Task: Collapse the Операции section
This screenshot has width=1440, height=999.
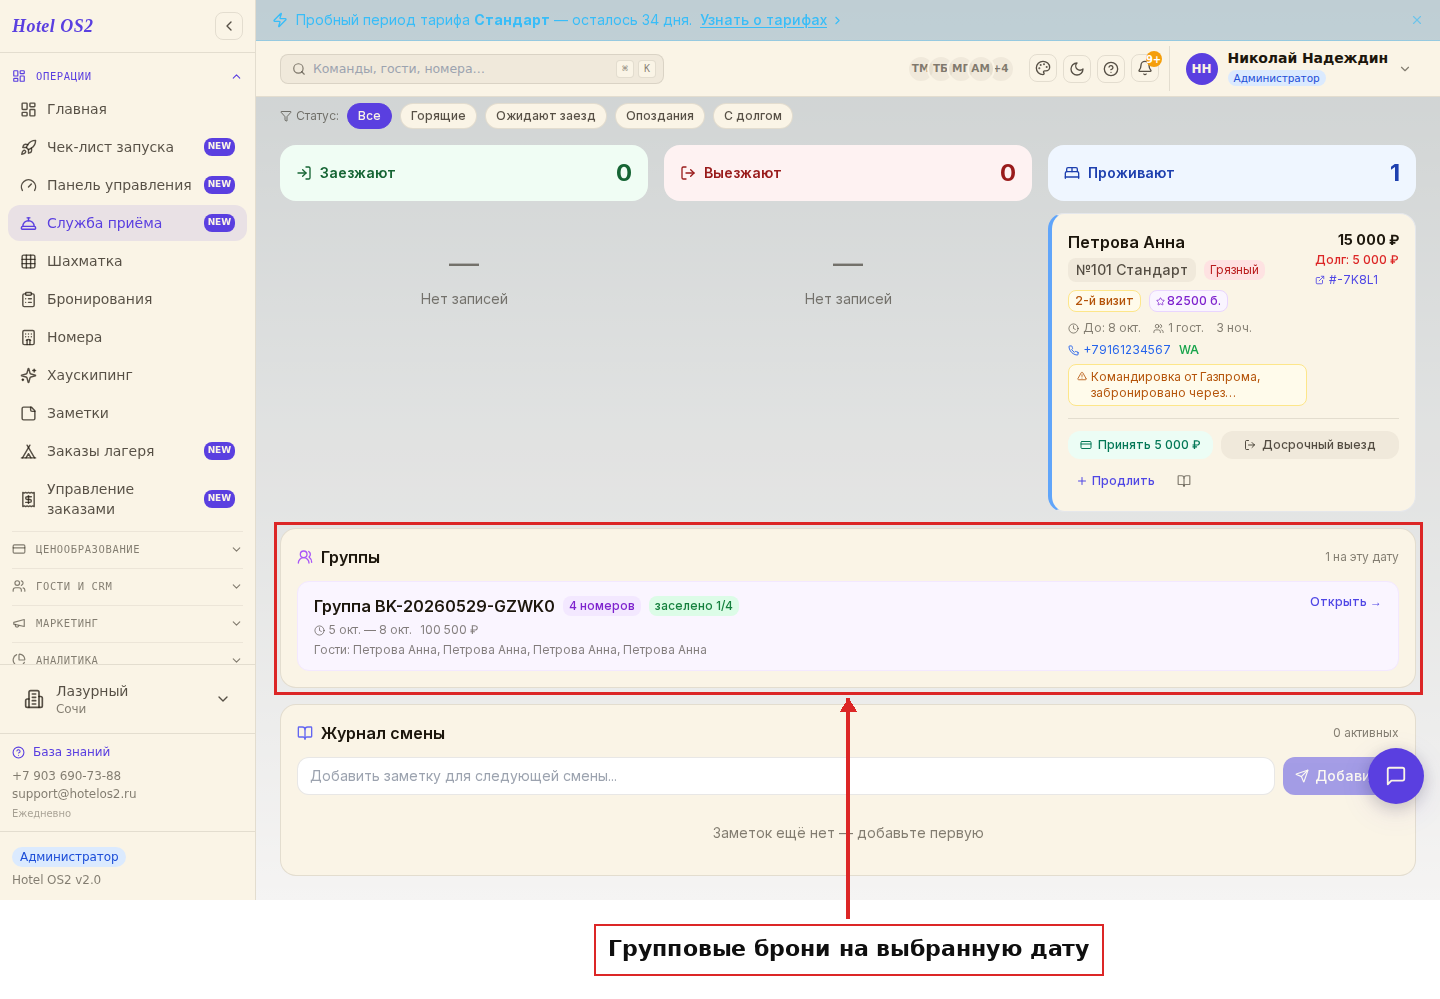Action: tap(127, 76)
